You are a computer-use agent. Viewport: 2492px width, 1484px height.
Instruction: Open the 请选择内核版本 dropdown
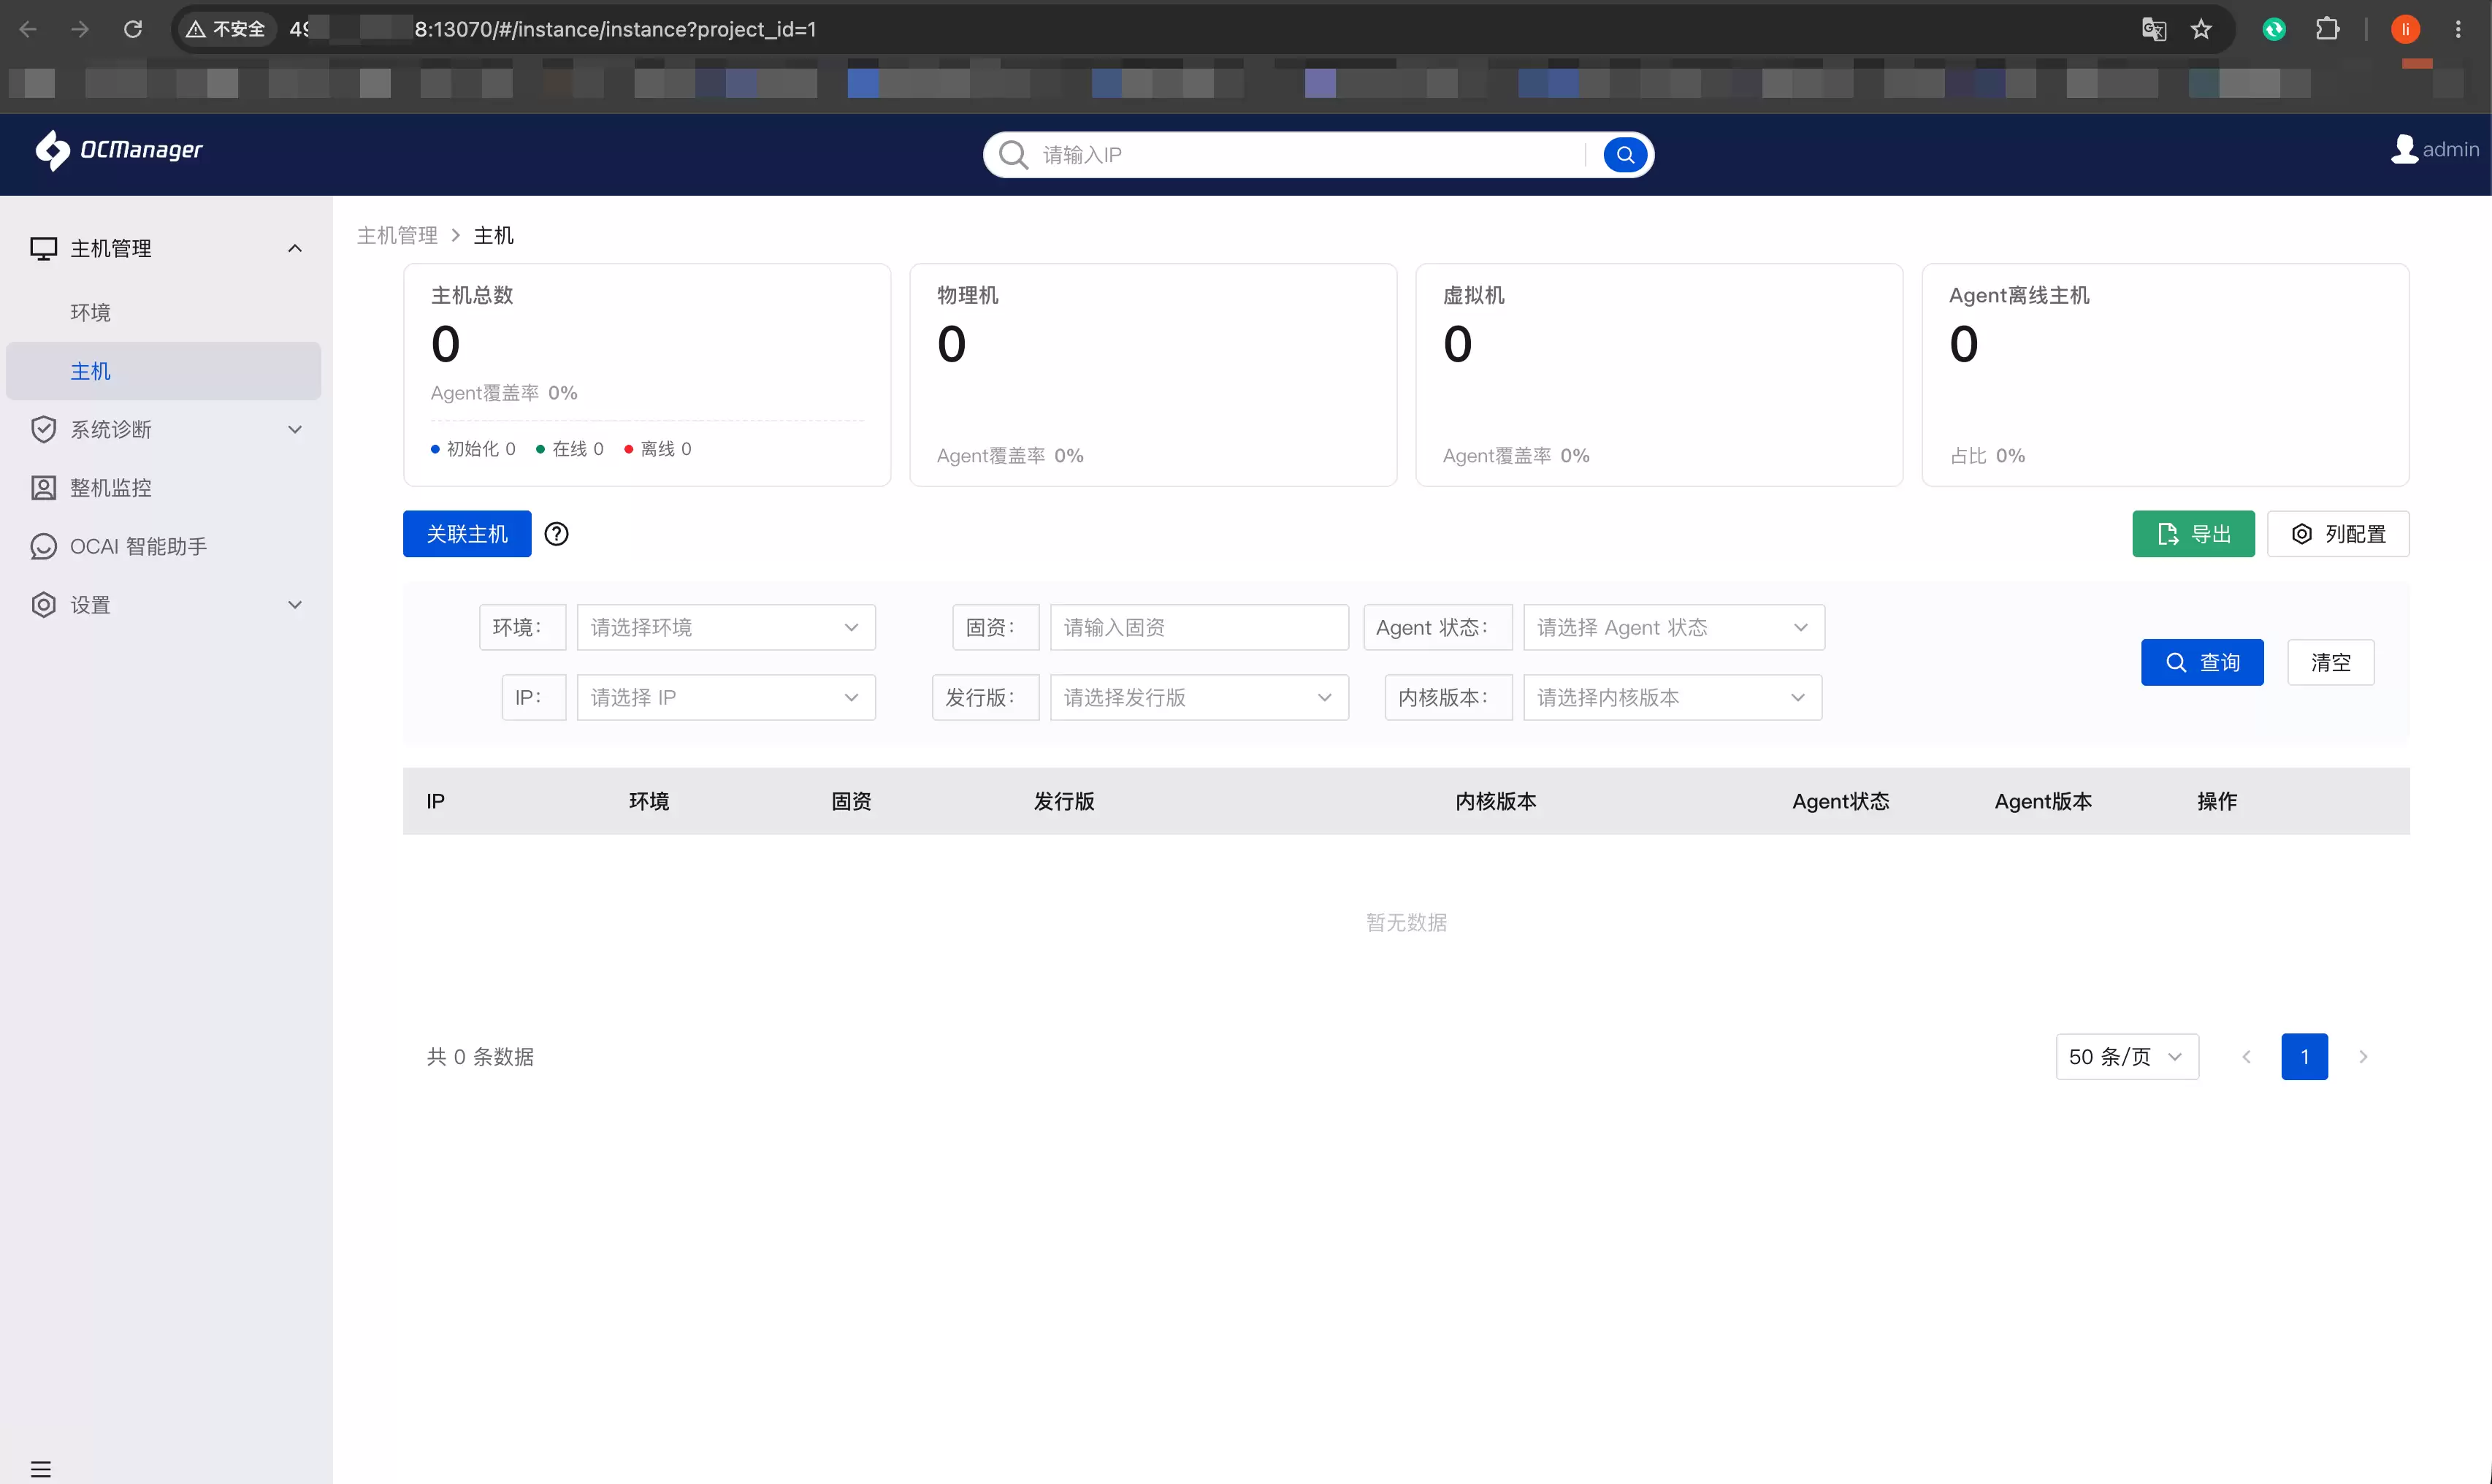click(1672, 697)
